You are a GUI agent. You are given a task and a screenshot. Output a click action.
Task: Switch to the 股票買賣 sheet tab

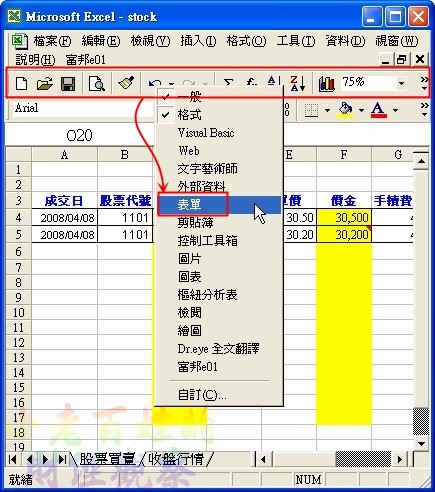click(x=107, y=459)
